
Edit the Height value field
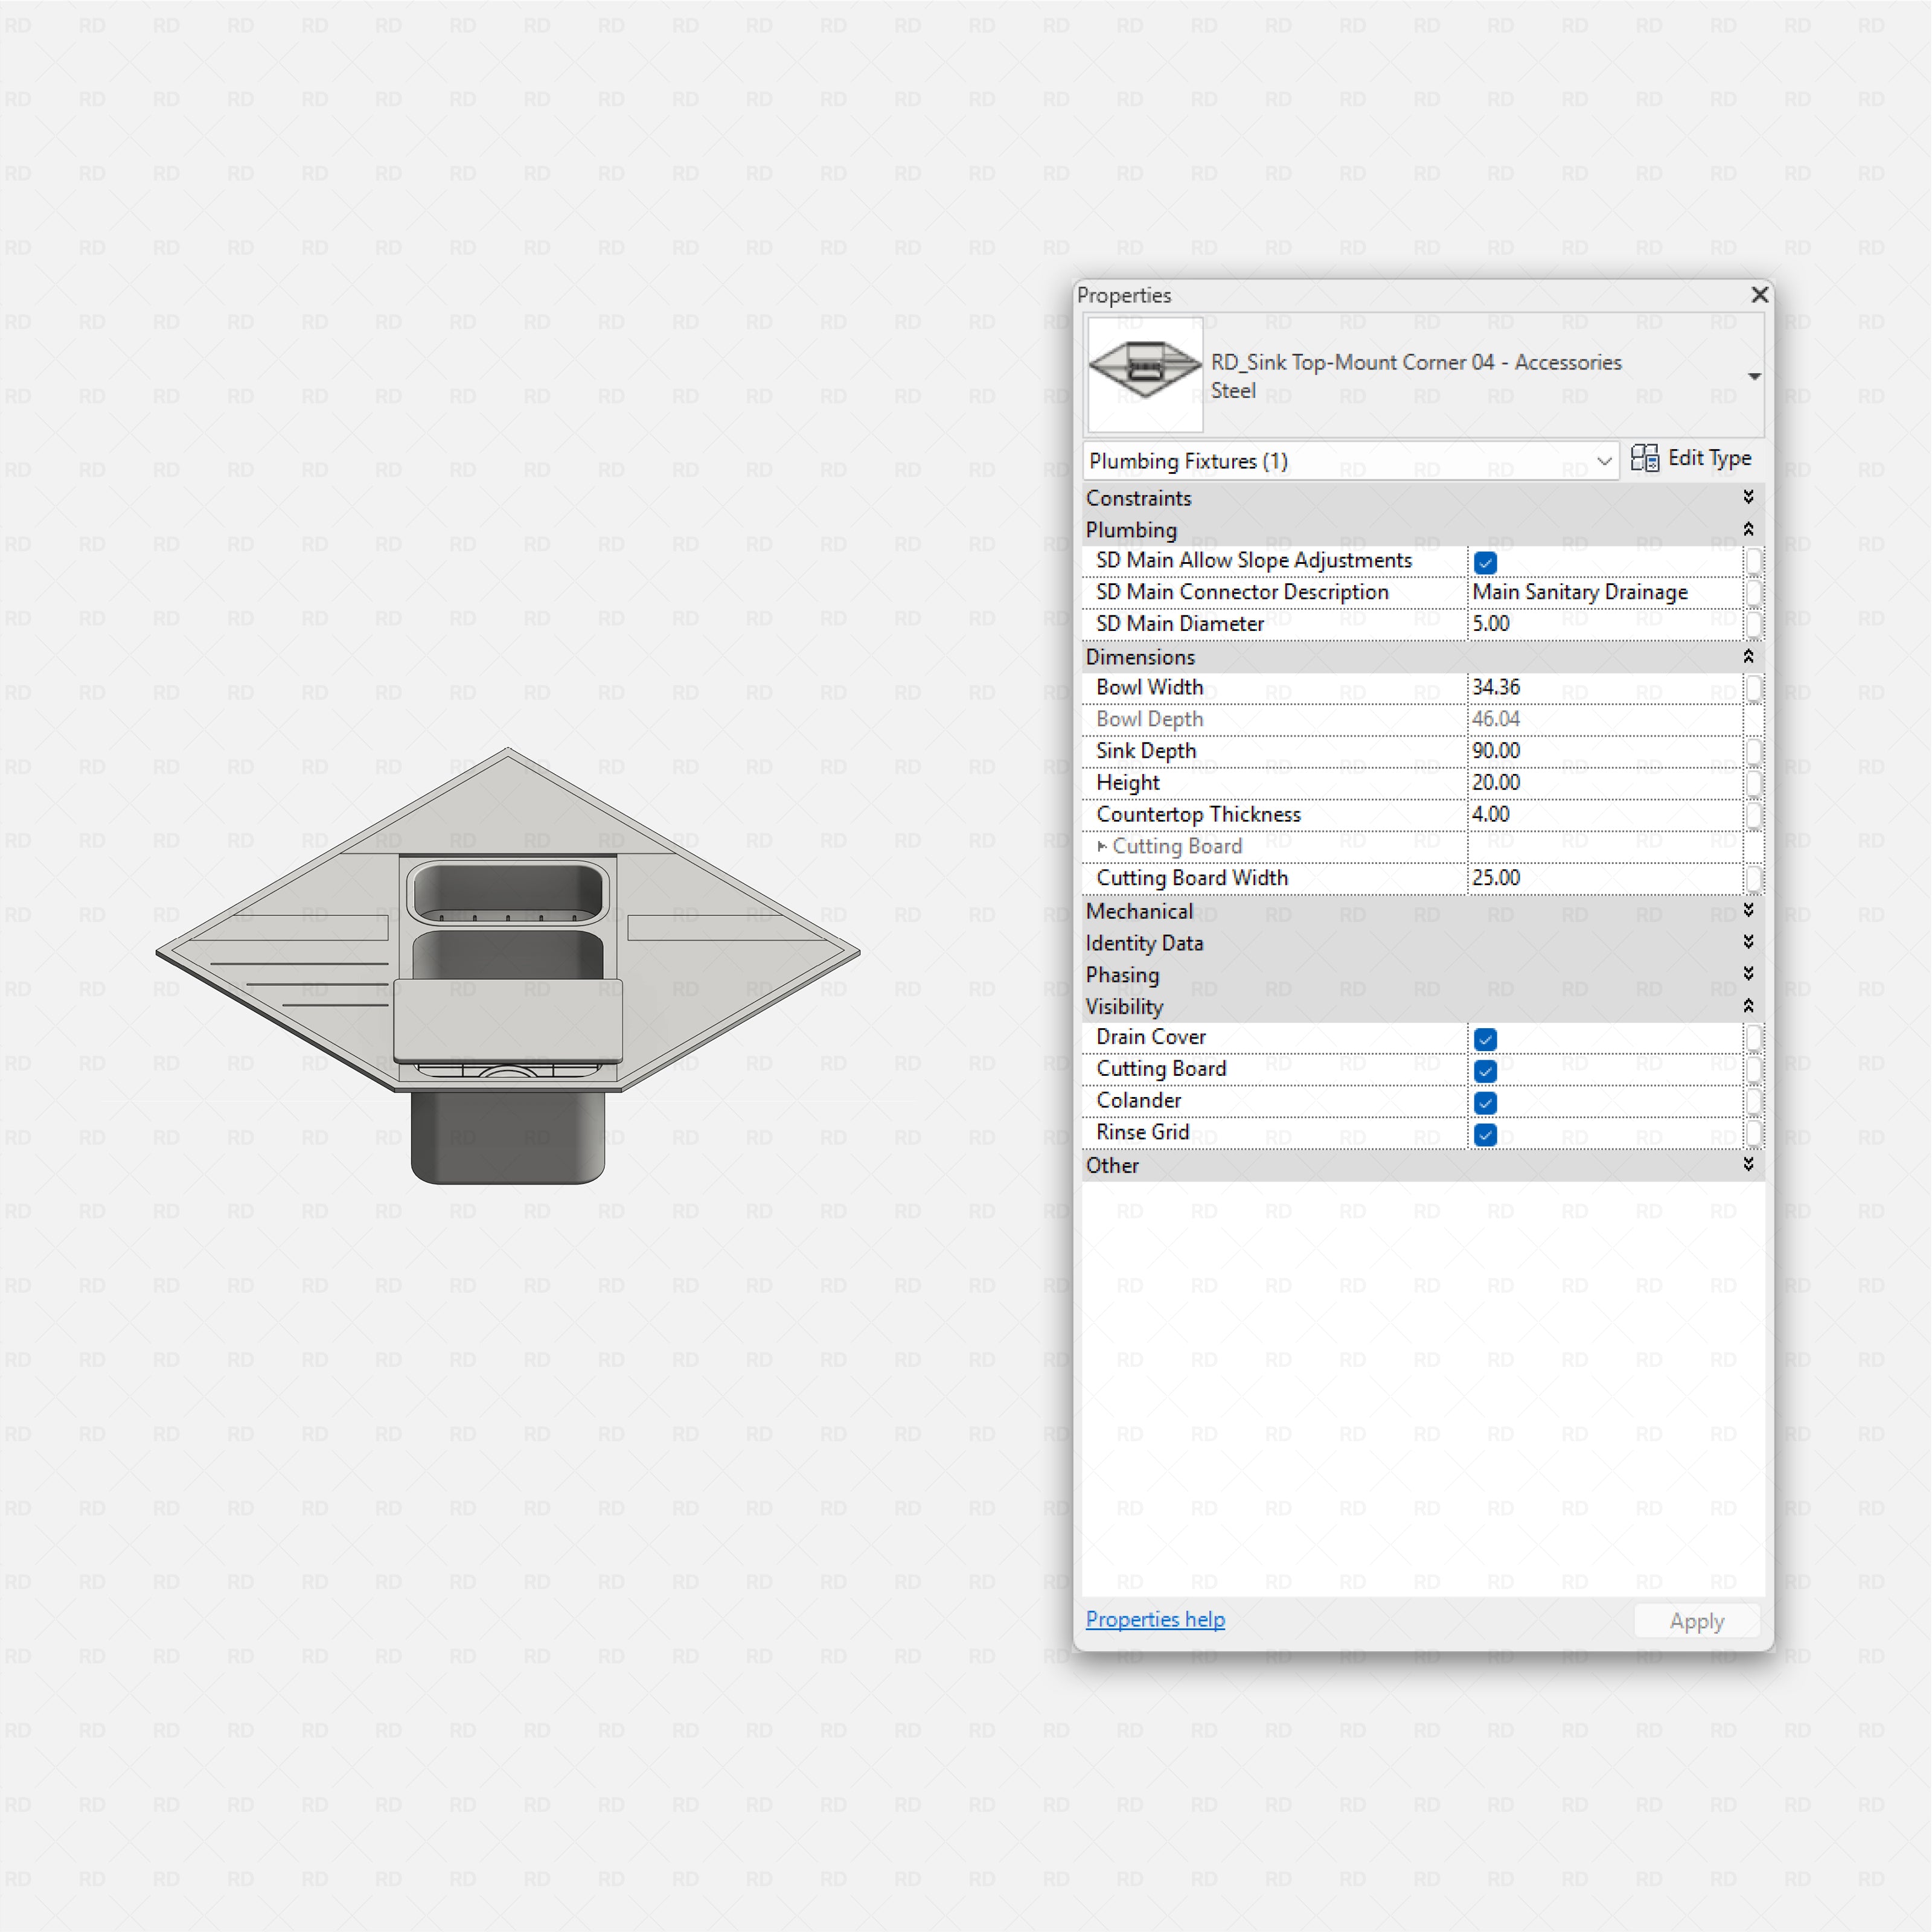(x=1600, y=782)
